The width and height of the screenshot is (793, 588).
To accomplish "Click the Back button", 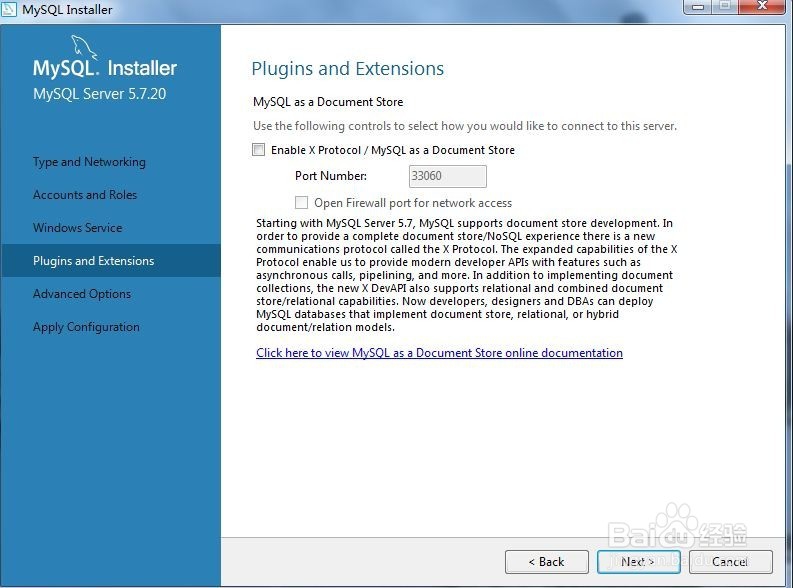I will (547, 562).
